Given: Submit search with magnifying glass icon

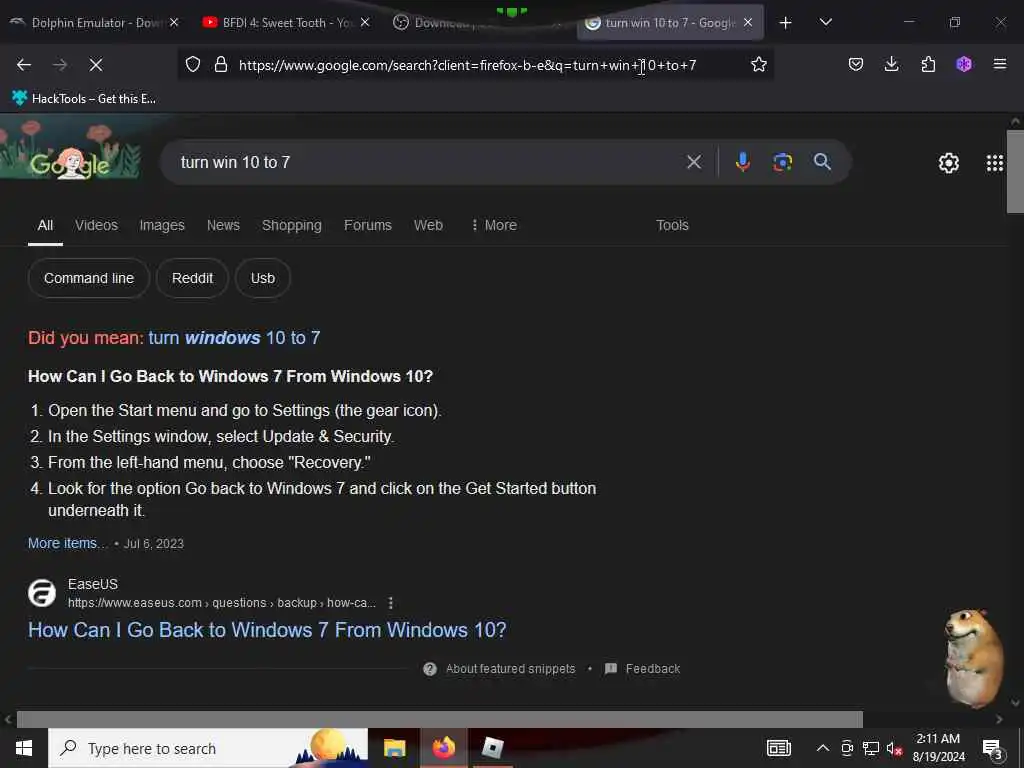Looking at the screenshot, I should [x=822, y=162].
